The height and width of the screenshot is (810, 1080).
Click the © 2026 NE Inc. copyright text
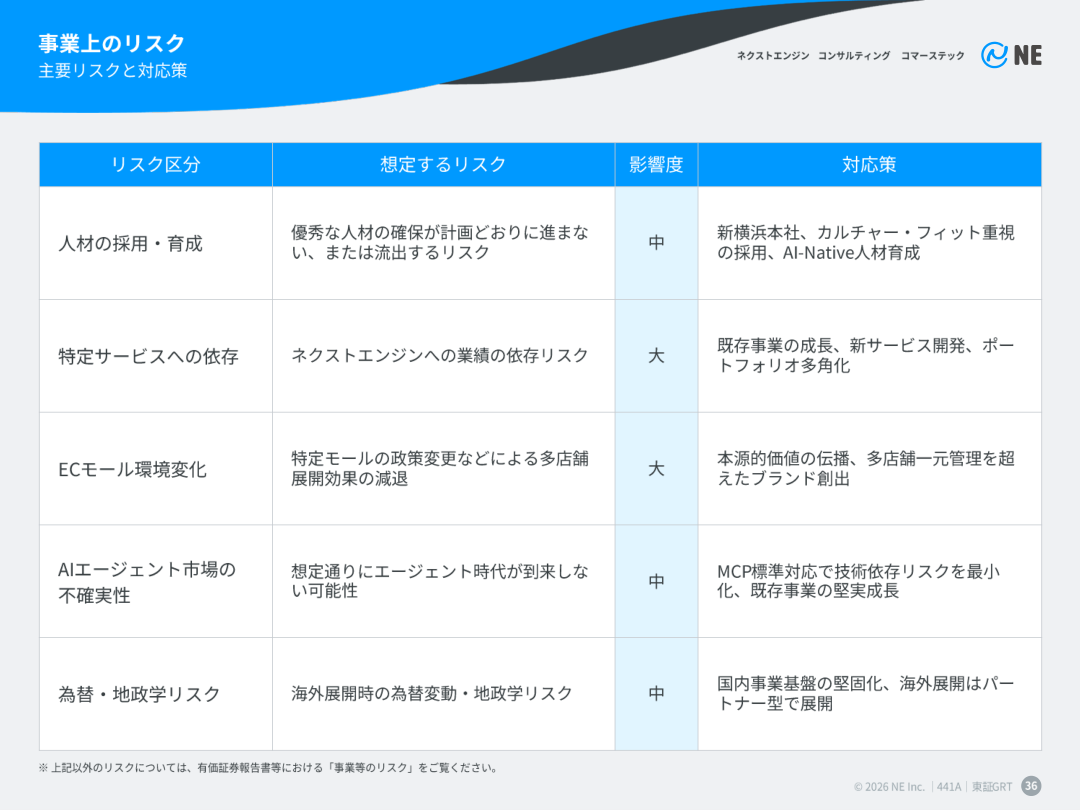tap(889, 787)
